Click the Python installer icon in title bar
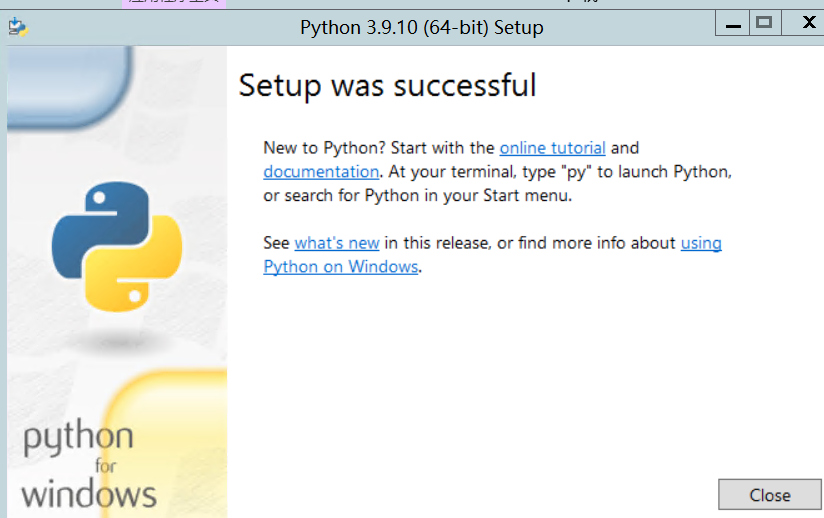824x518 pixels. pyautogui.click(x=18, y=26)
